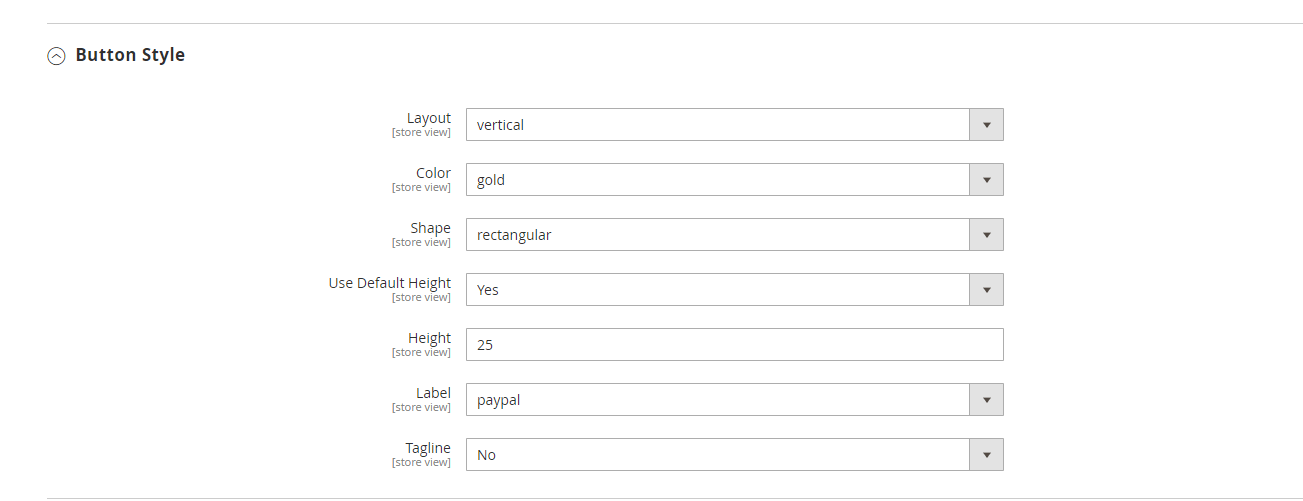The width and height of the screenshot is (1303, 501).
Task: Open the Shape dropdown showing rectangular
Action: pyautogui.click(x=718, y=235)
